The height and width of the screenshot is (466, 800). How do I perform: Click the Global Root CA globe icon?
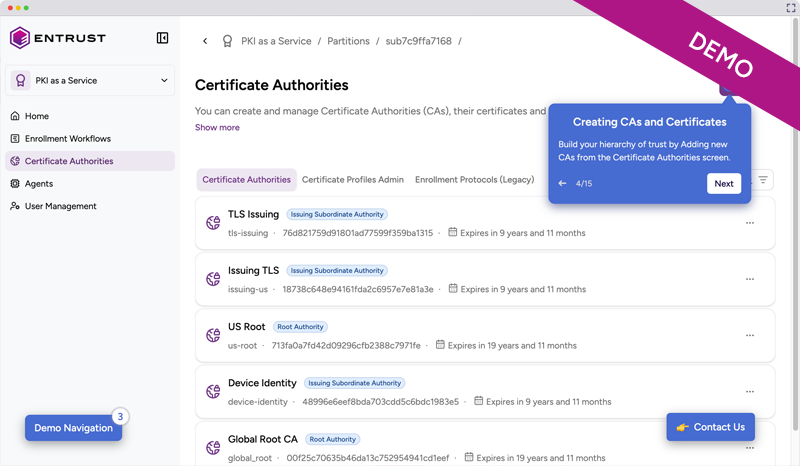[x=213, y=448]
